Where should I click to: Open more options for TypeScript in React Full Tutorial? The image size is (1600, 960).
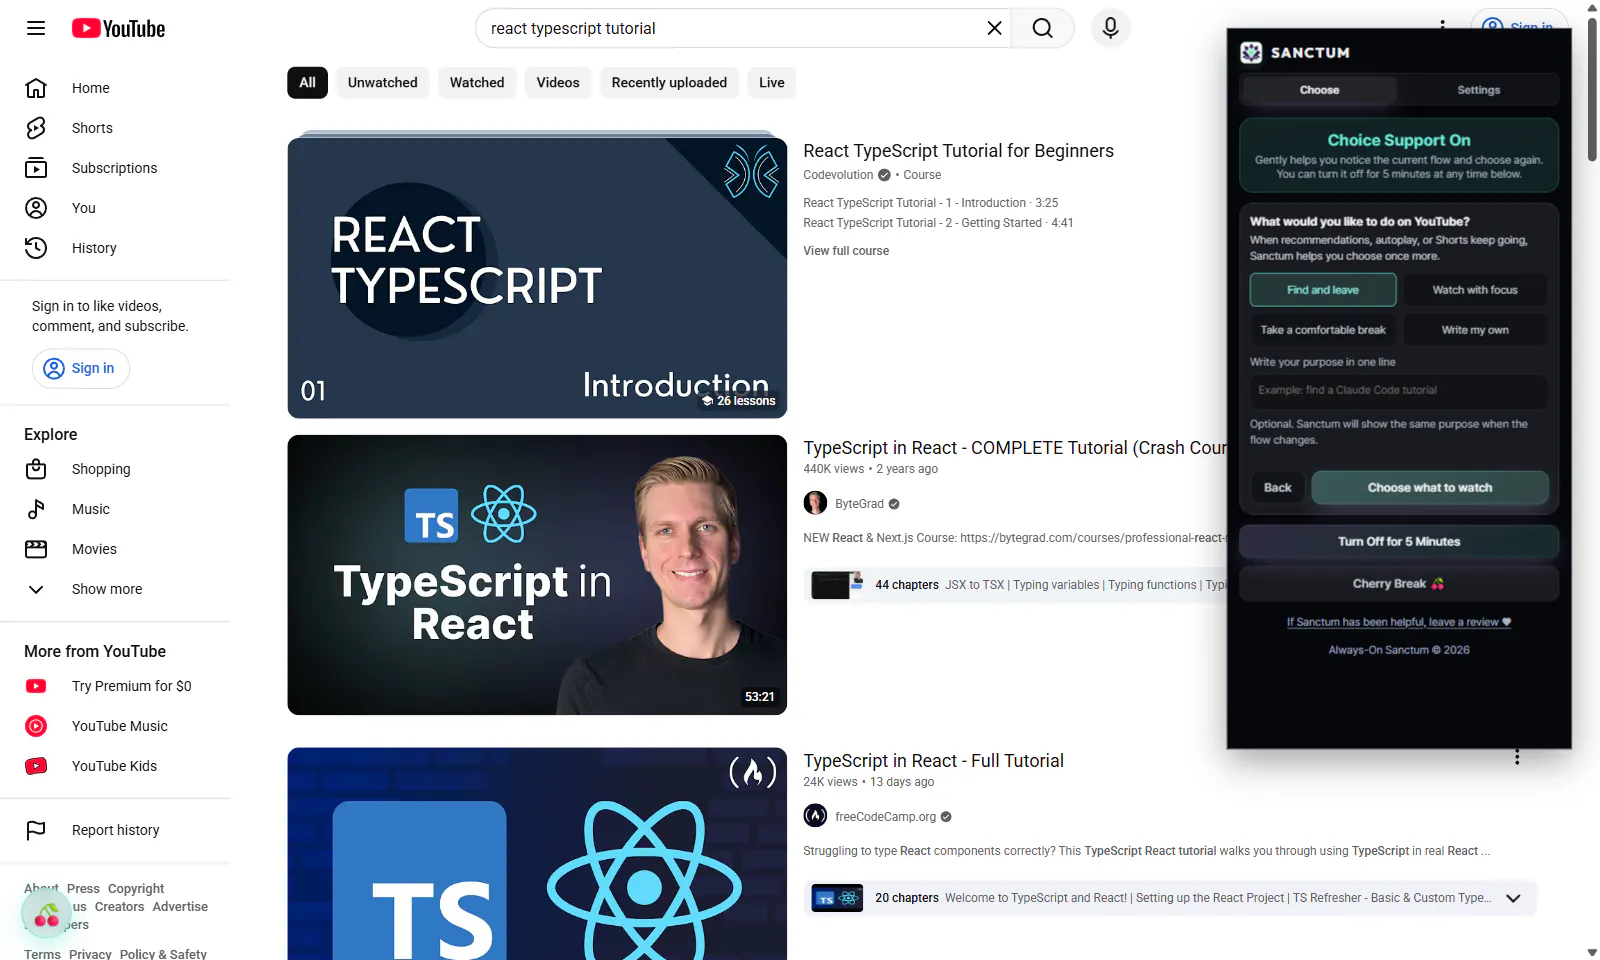tap(1517, 757)
